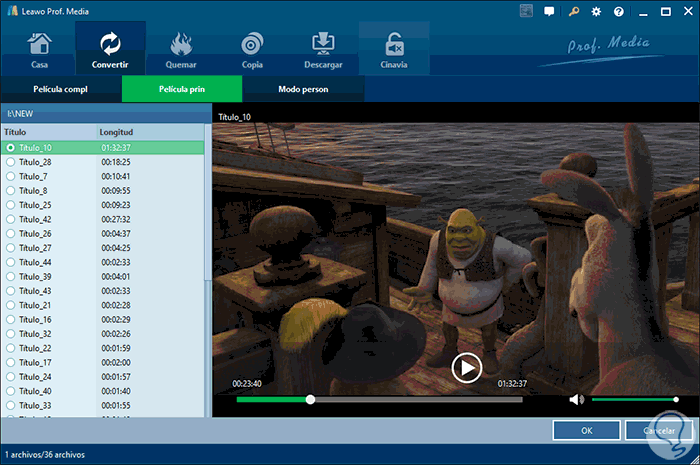700x465 pixels.
Task: Select the Titulo_33 radio button
Action: 10,405
